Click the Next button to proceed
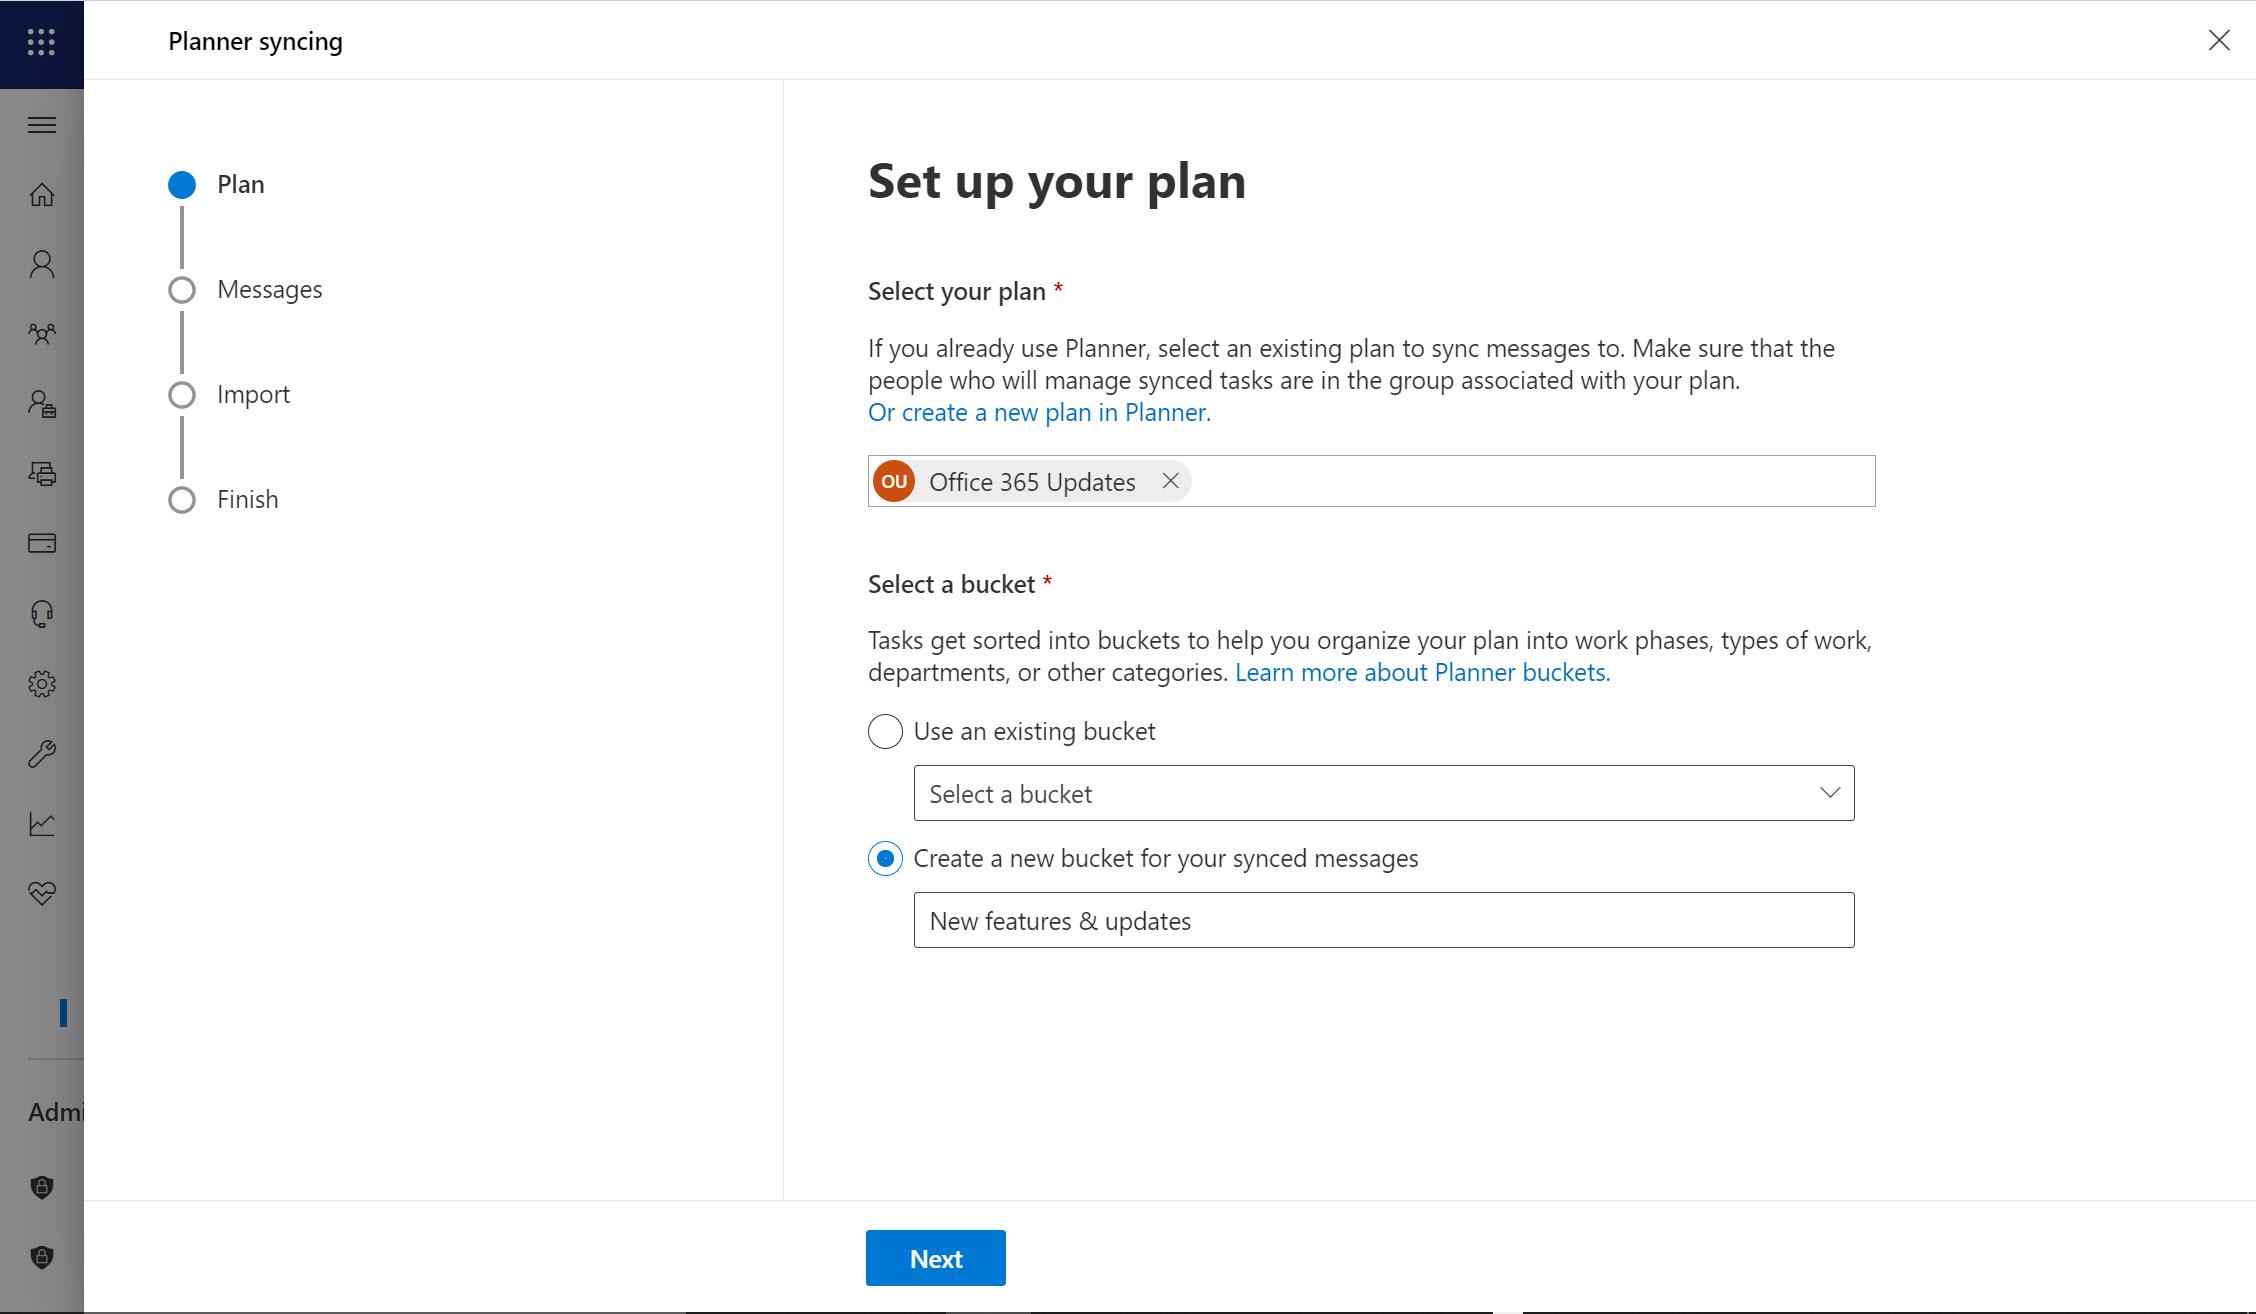The width and height of the screenshot is (2256, 1314). click(x=933, y=1258)
